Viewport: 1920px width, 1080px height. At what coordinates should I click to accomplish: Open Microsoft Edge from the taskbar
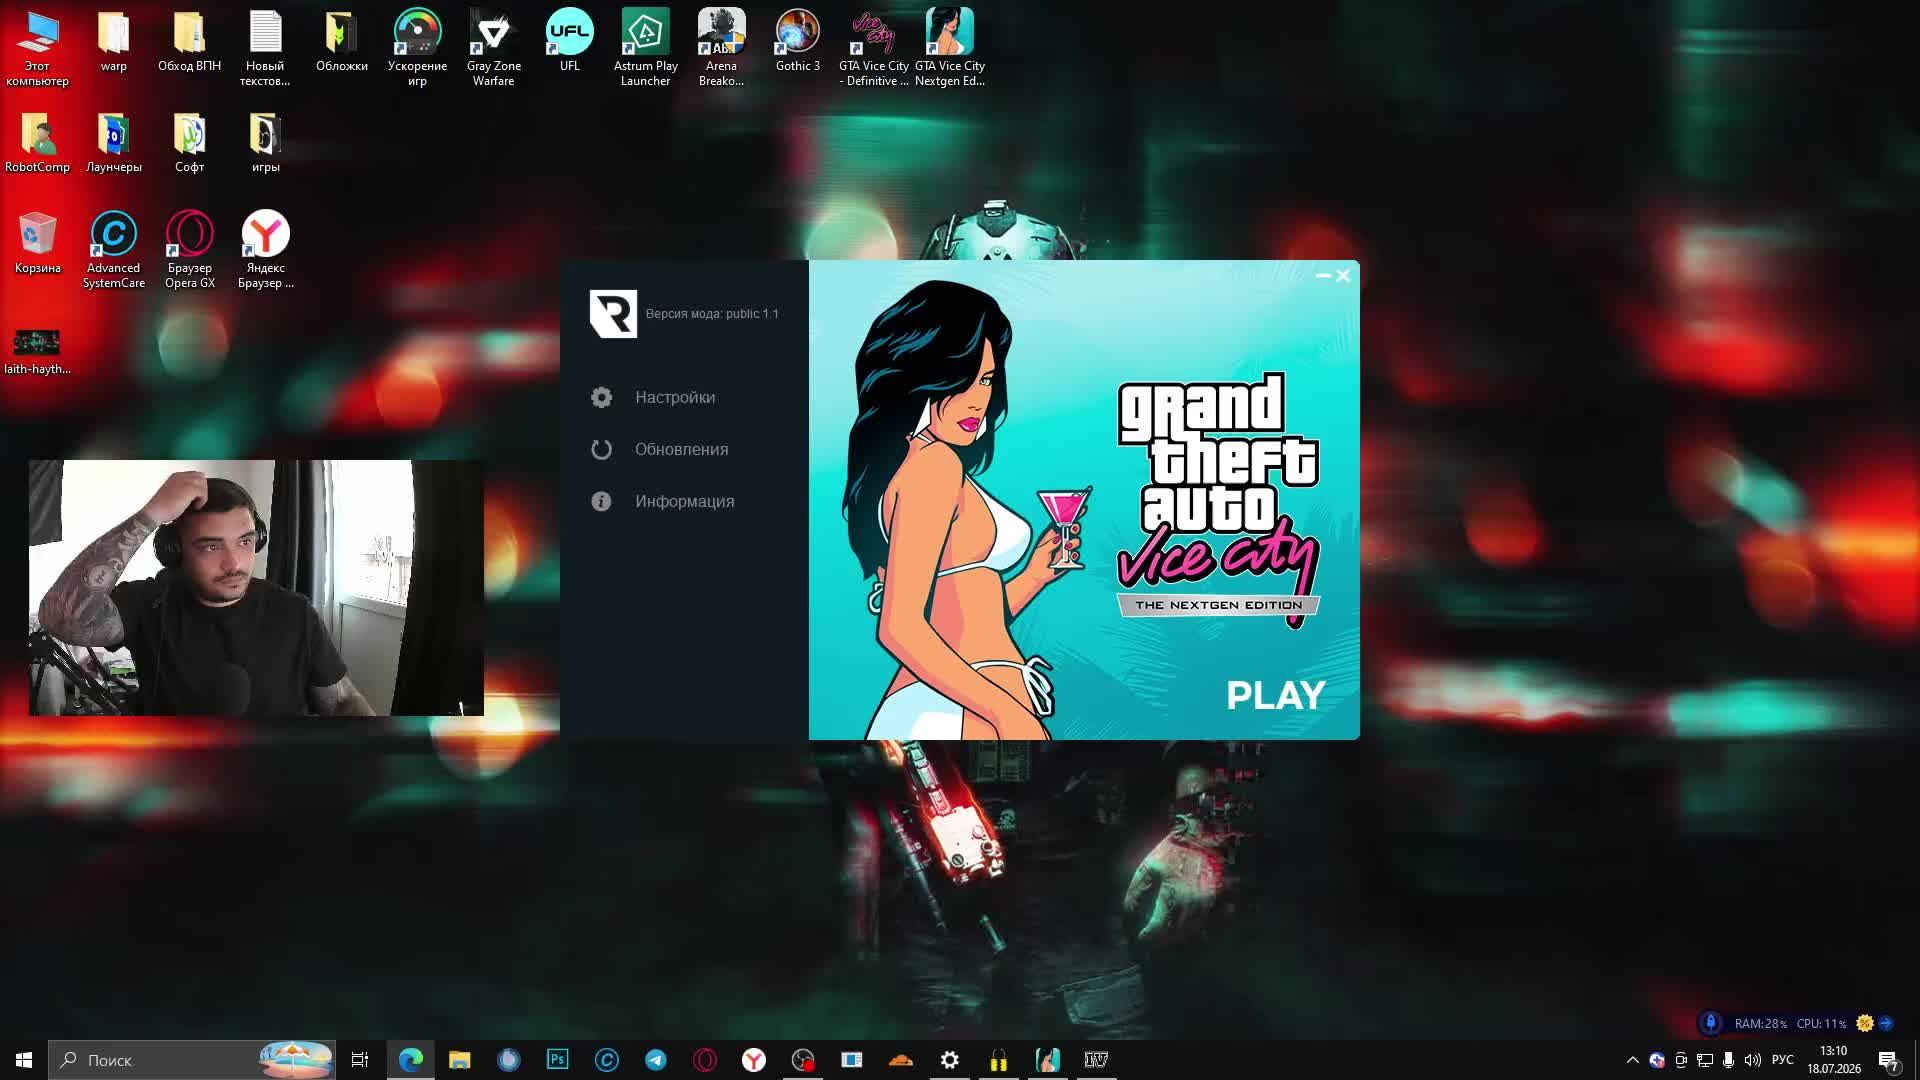click(410, 1060)
